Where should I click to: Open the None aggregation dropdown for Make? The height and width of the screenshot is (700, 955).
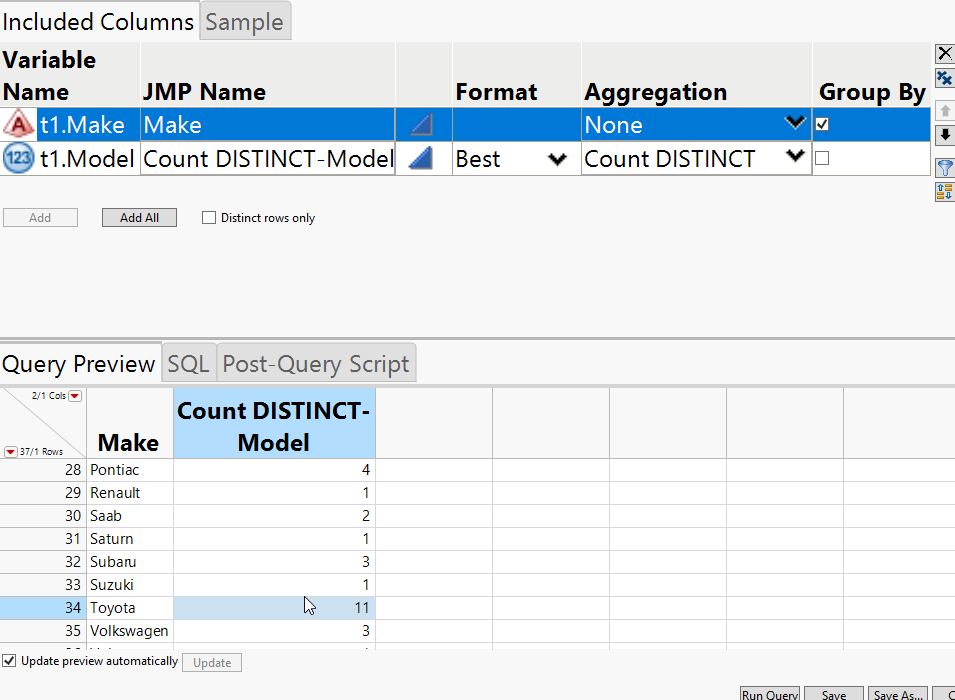(795, 124)
